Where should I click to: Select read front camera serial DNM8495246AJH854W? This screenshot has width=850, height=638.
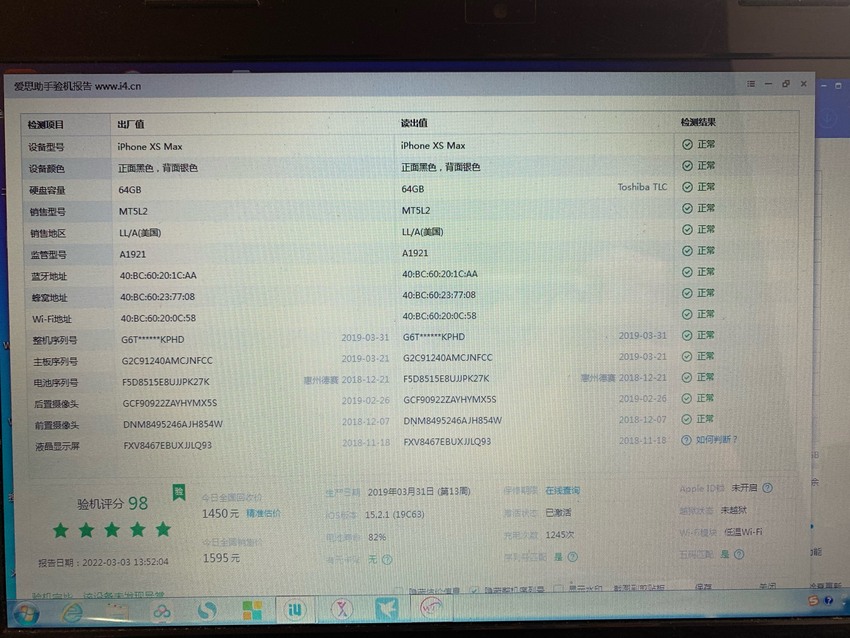pos(453,420)
